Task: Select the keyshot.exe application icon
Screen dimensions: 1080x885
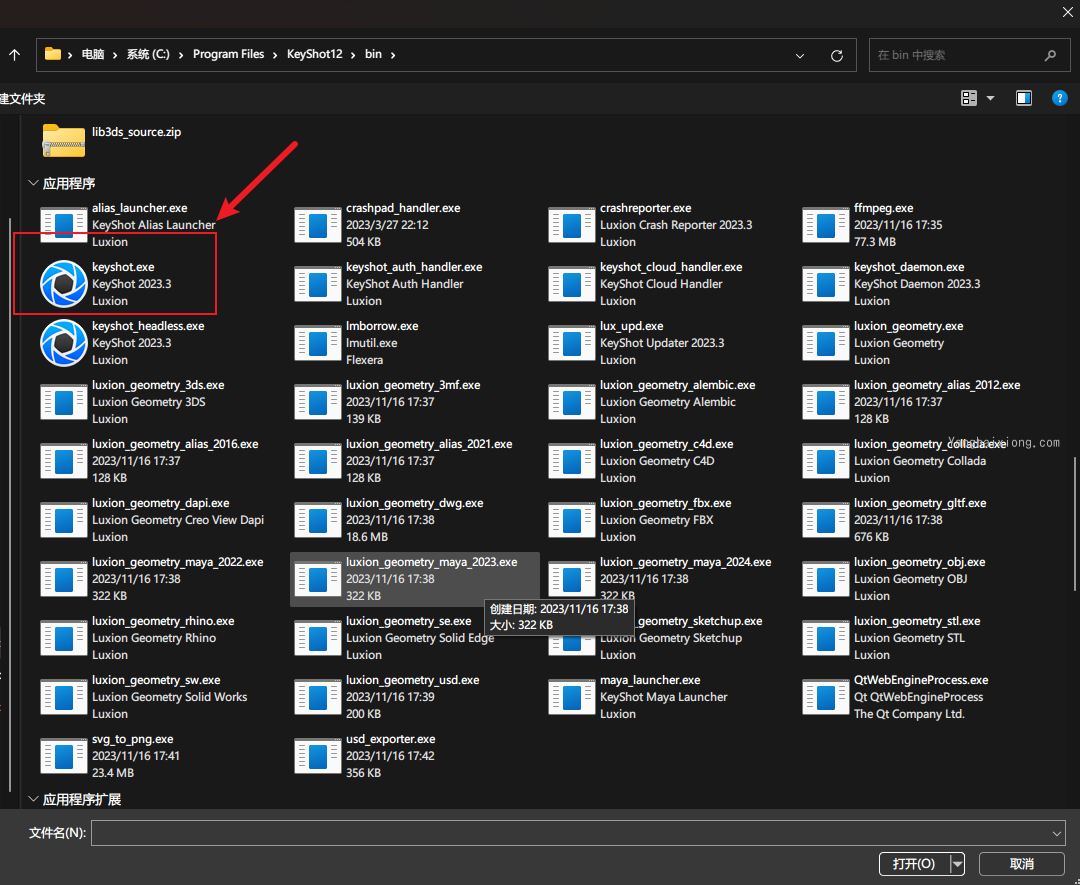Action: (63, 284)
